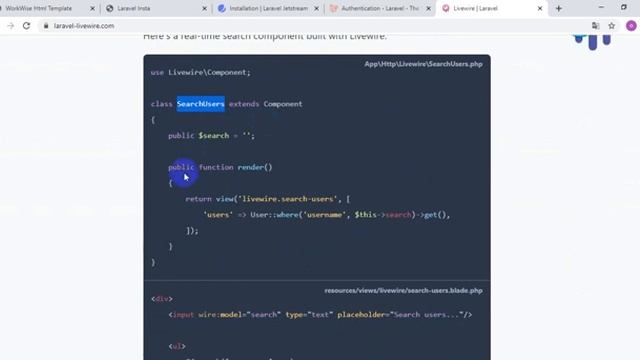This screenshot has width=640, height=360.
Task: Restore the browser window size
Action: 624,7
